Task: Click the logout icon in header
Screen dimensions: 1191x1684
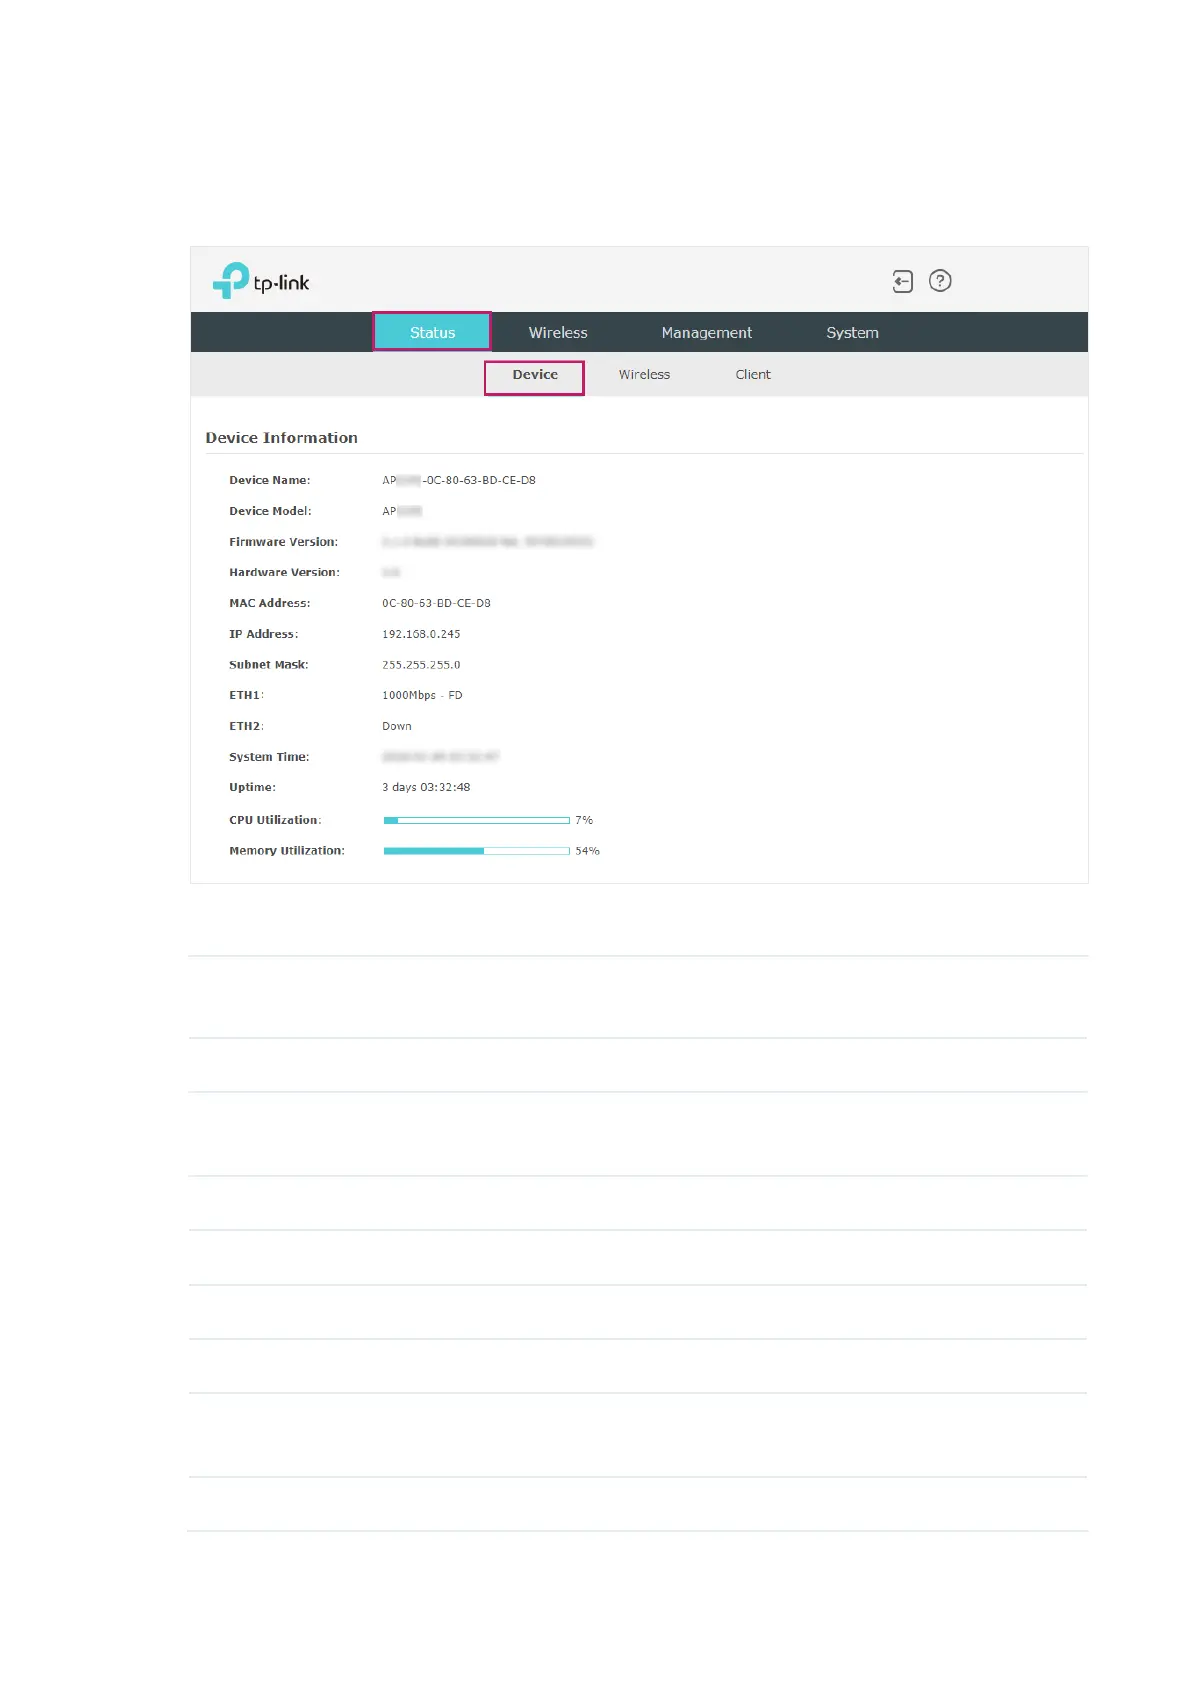Action: tap(902, 282)
